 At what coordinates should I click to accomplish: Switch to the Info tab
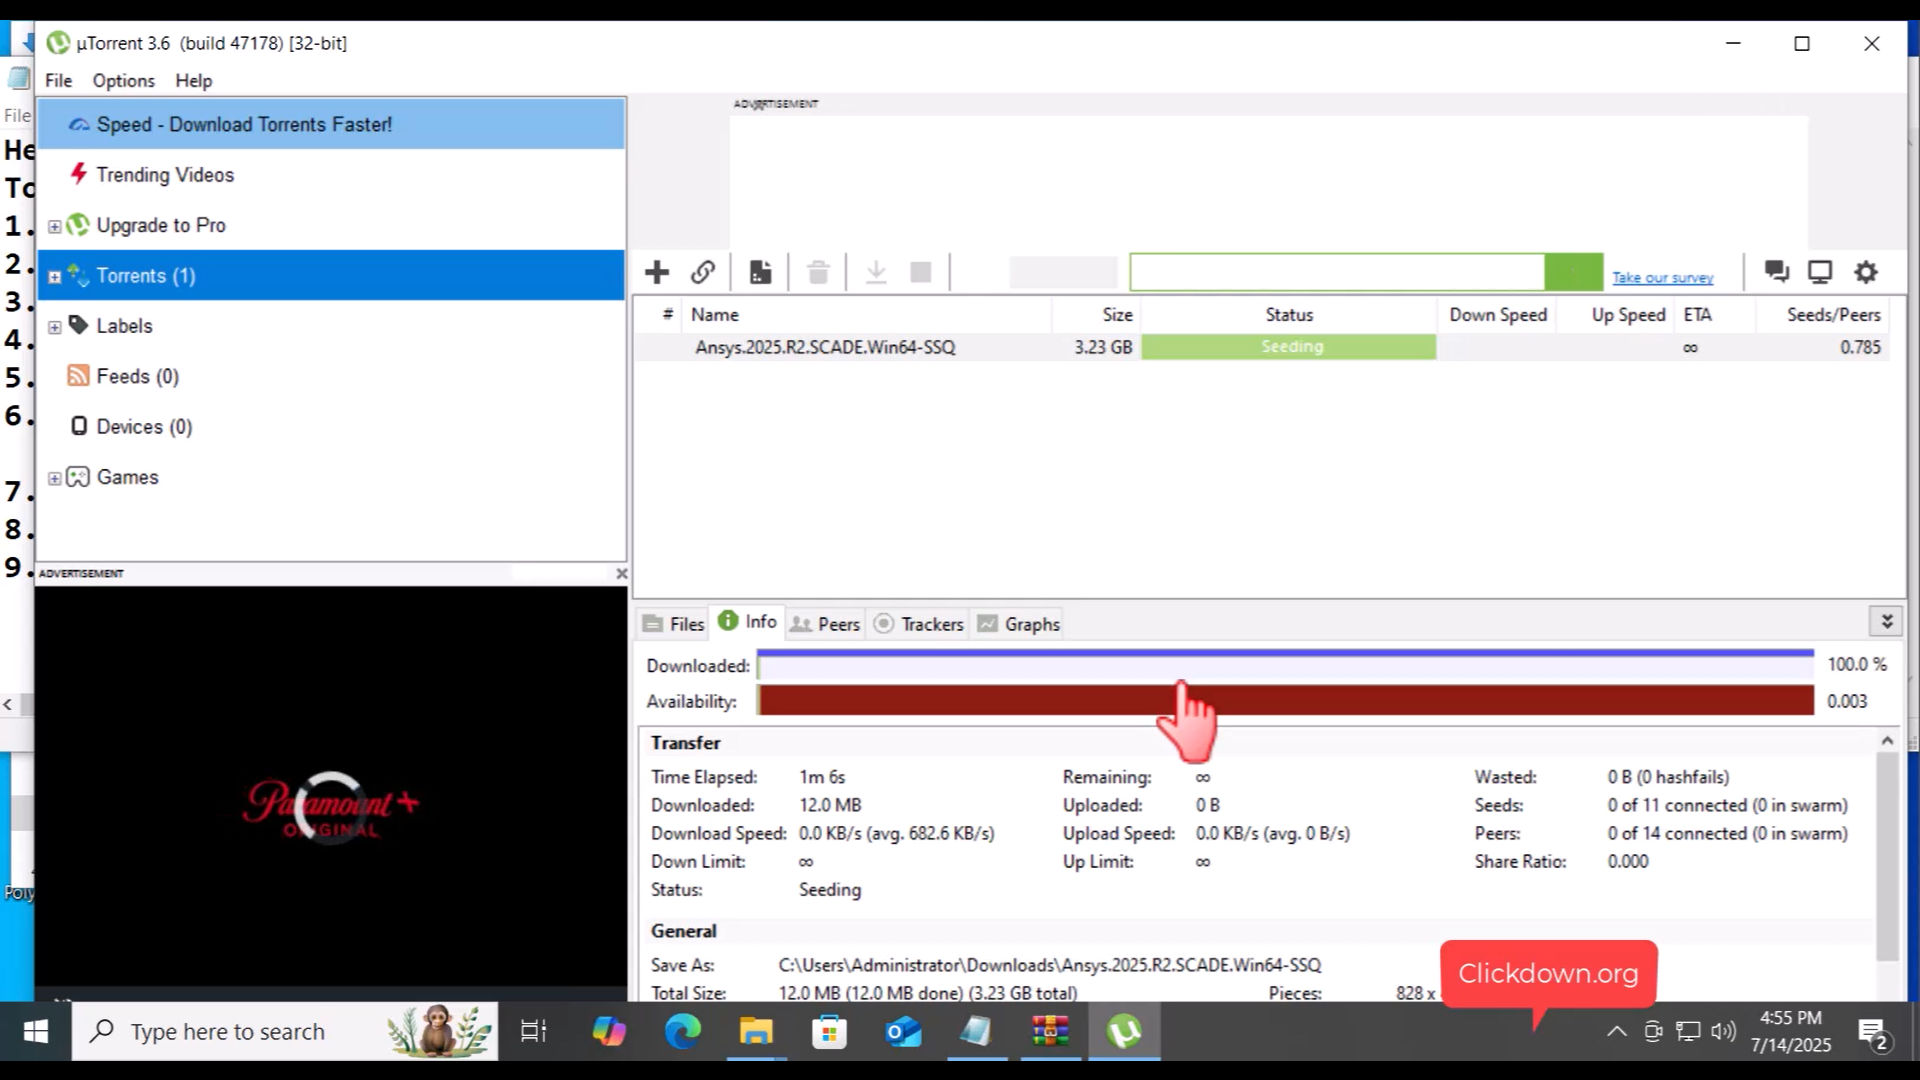pos(747,621)
